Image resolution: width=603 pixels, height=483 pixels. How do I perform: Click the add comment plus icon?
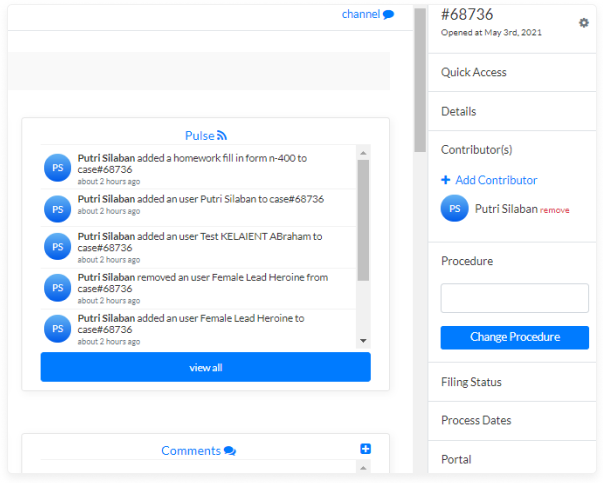pyautogui.click(x=366, y=449)
